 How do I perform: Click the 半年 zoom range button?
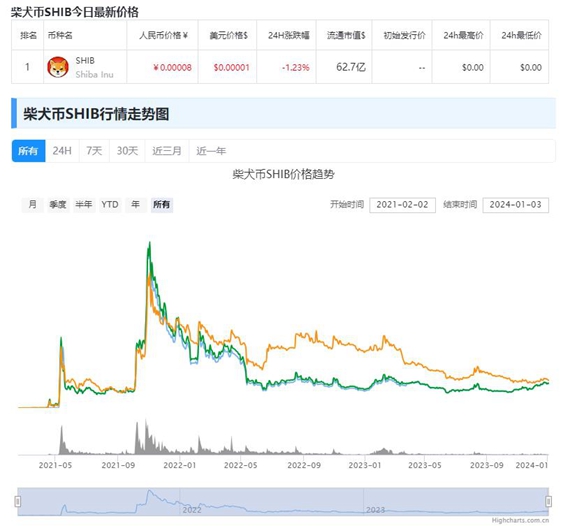click(84, 205)
